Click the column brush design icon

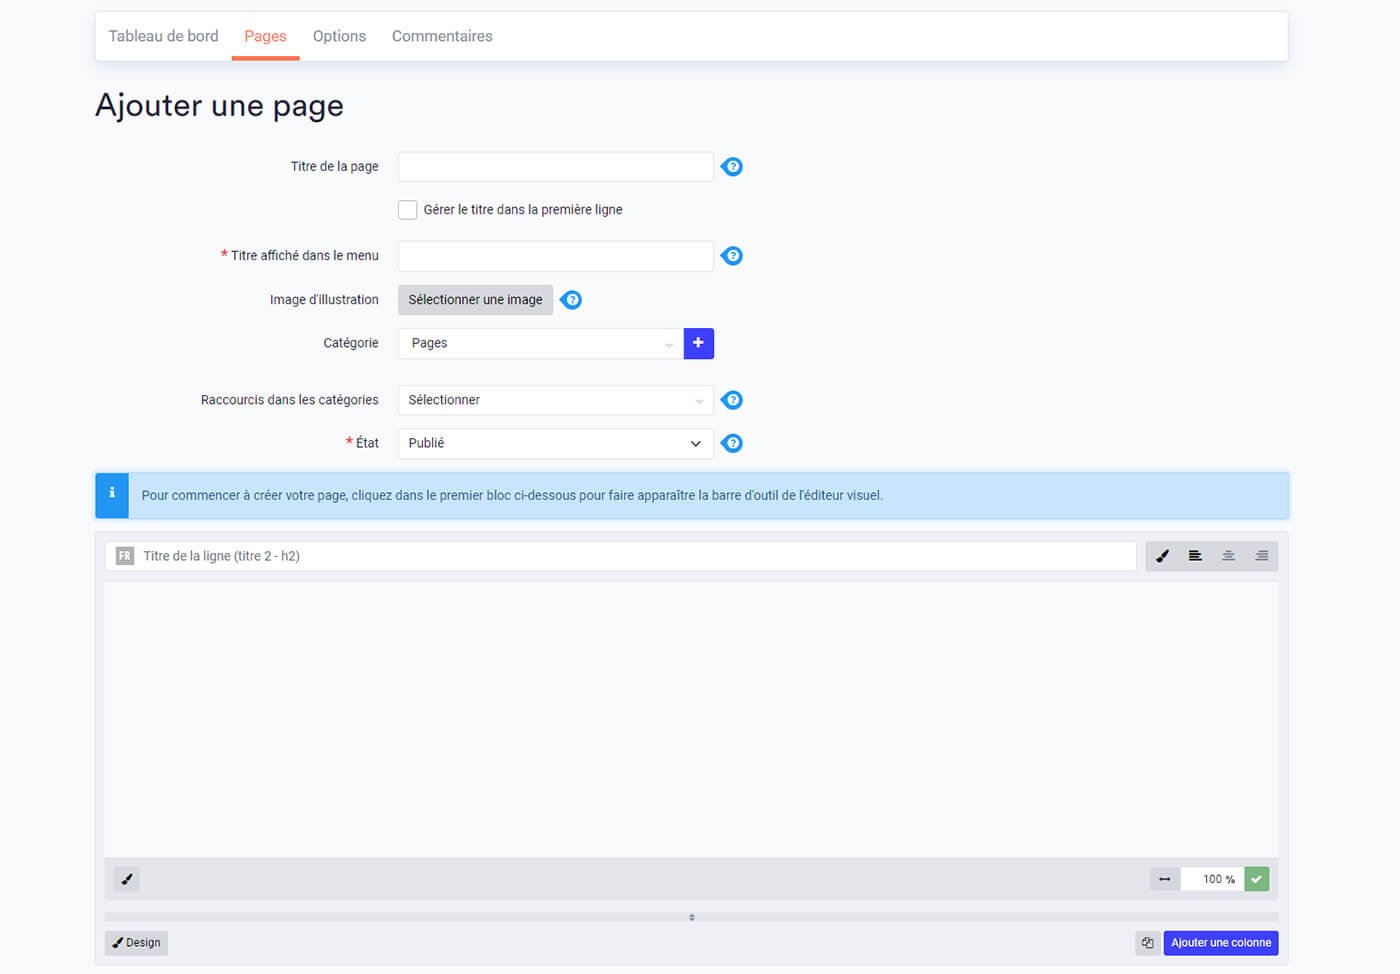127,879
